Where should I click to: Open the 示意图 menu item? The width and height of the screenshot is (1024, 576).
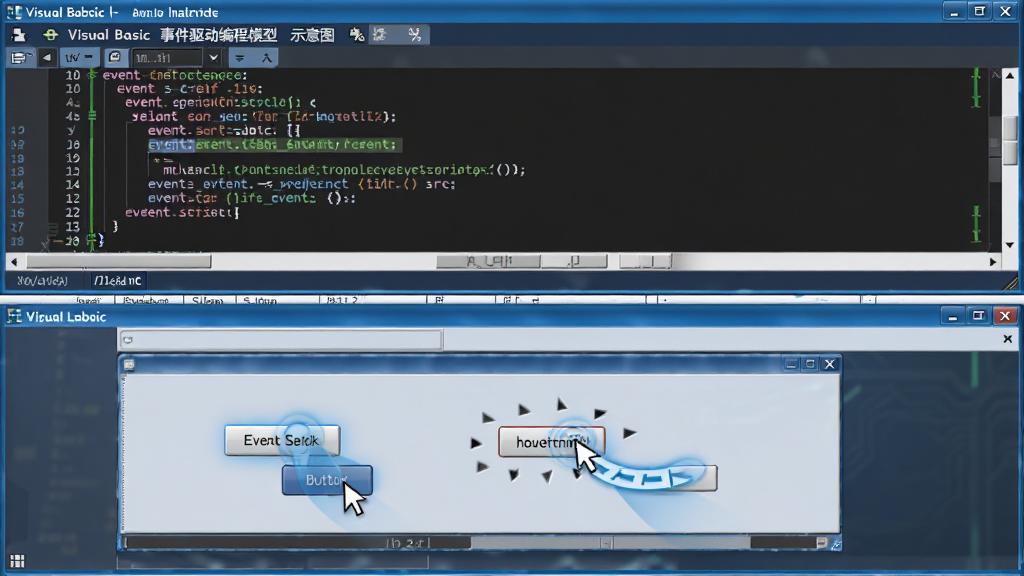[312, 35]
